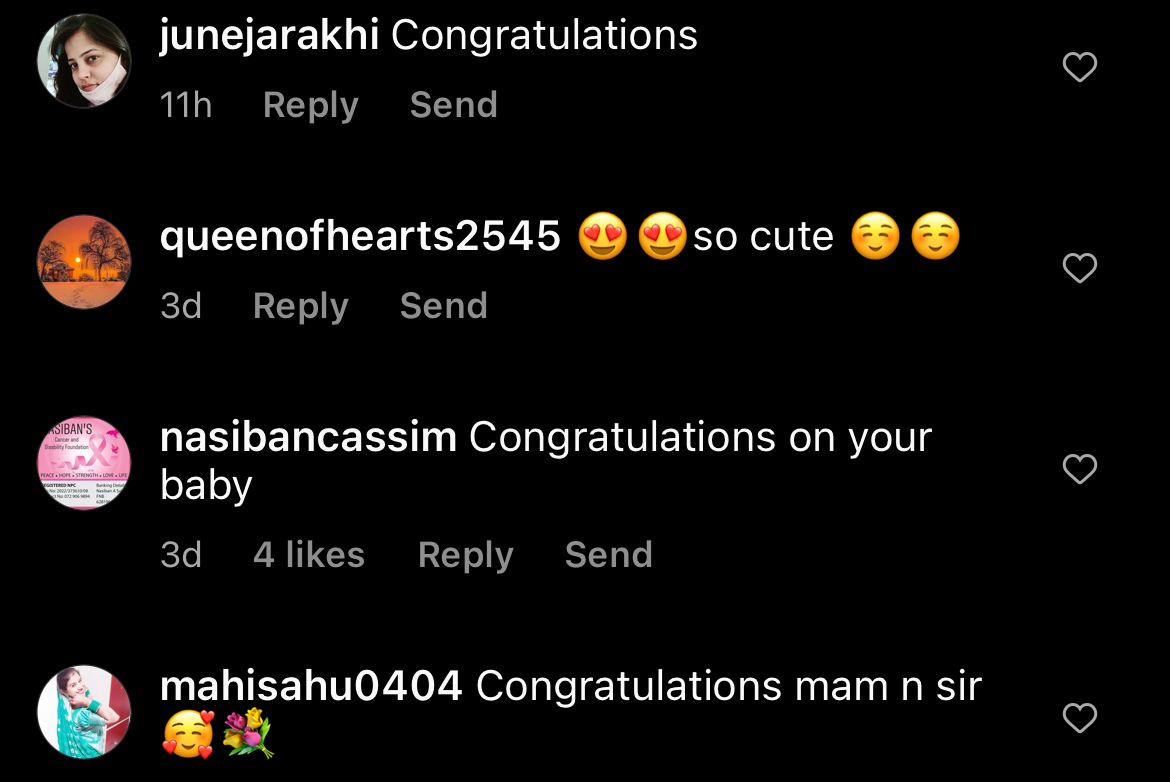
Task: Tap the 3d timestamp on queenofhearts2545's comment
Action: 181,306
